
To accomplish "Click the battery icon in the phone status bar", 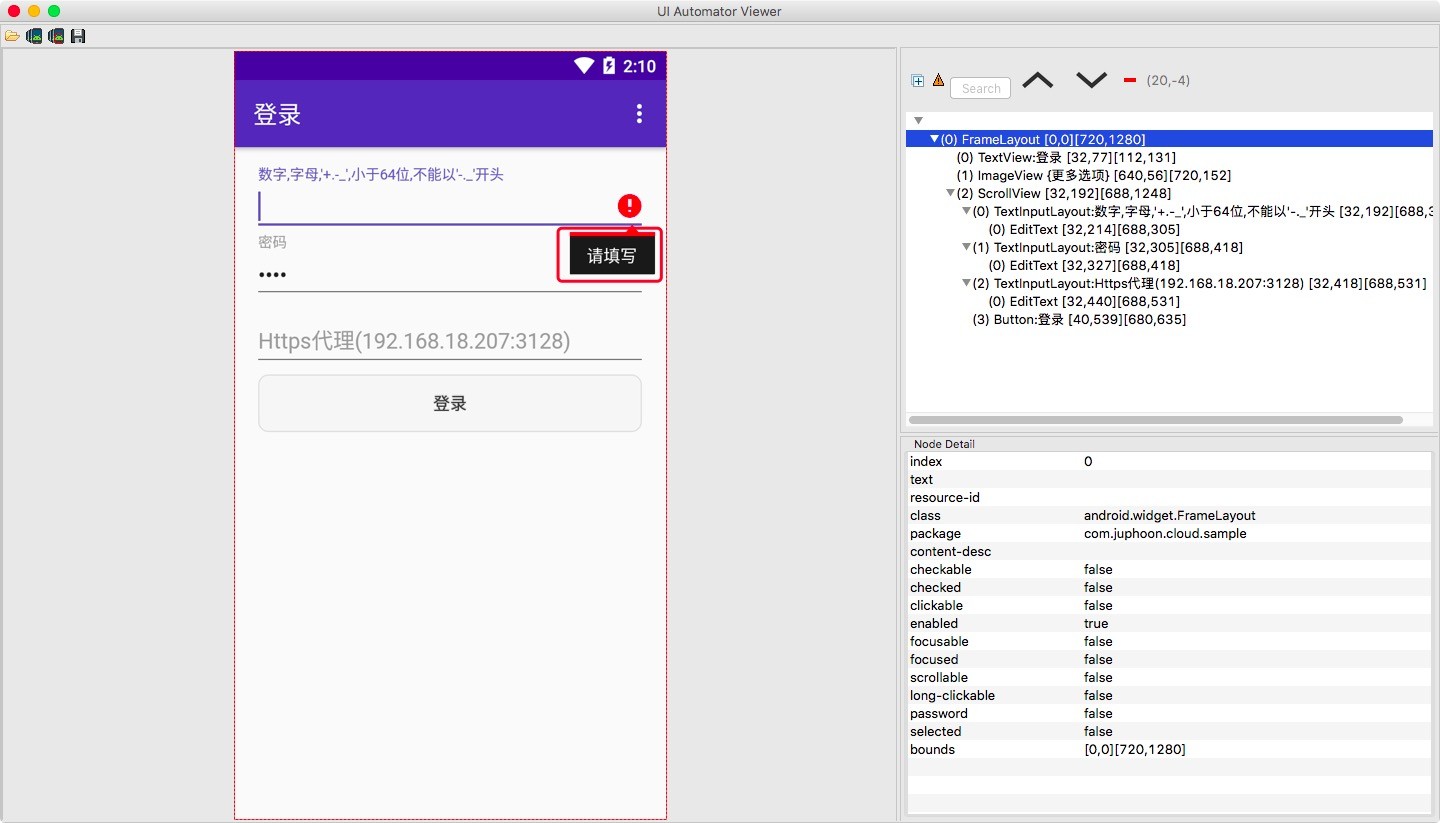I will tap(609, 66).
